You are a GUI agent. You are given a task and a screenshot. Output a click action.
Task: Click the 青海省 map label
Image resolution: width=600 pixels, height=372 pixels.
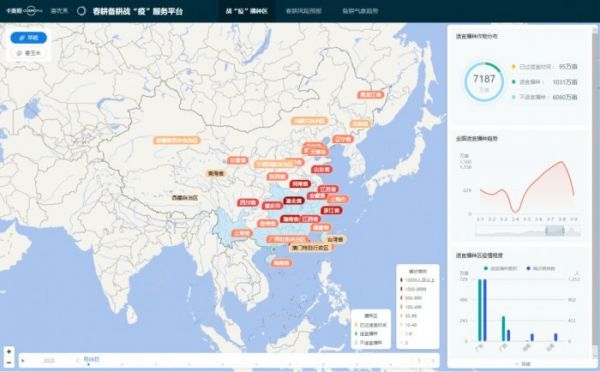[x=216, y=174]
